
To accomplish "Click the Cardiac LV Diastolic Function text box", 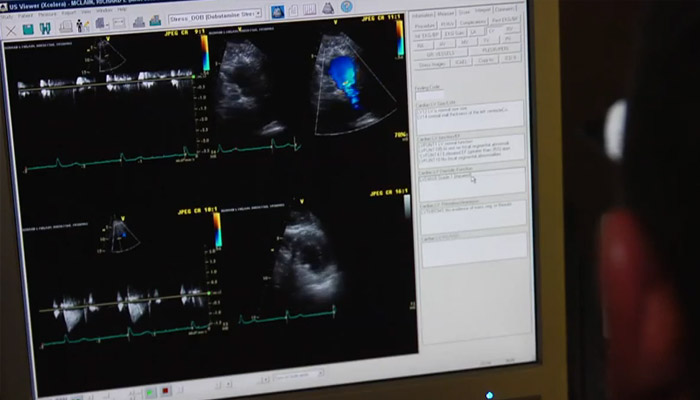I will click(472, 184).
